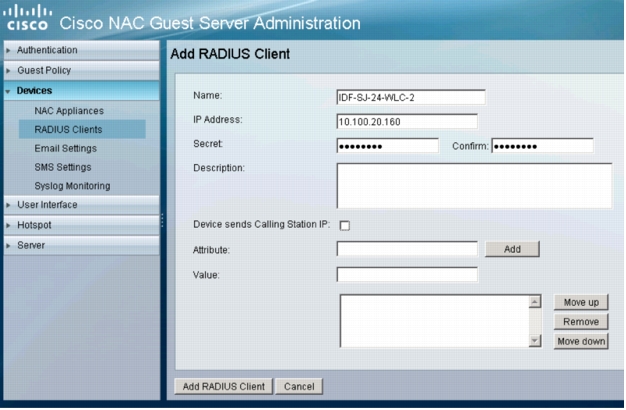
Task: Open SMS Settings
Action: pyautogui.click(x=63, y=167)
